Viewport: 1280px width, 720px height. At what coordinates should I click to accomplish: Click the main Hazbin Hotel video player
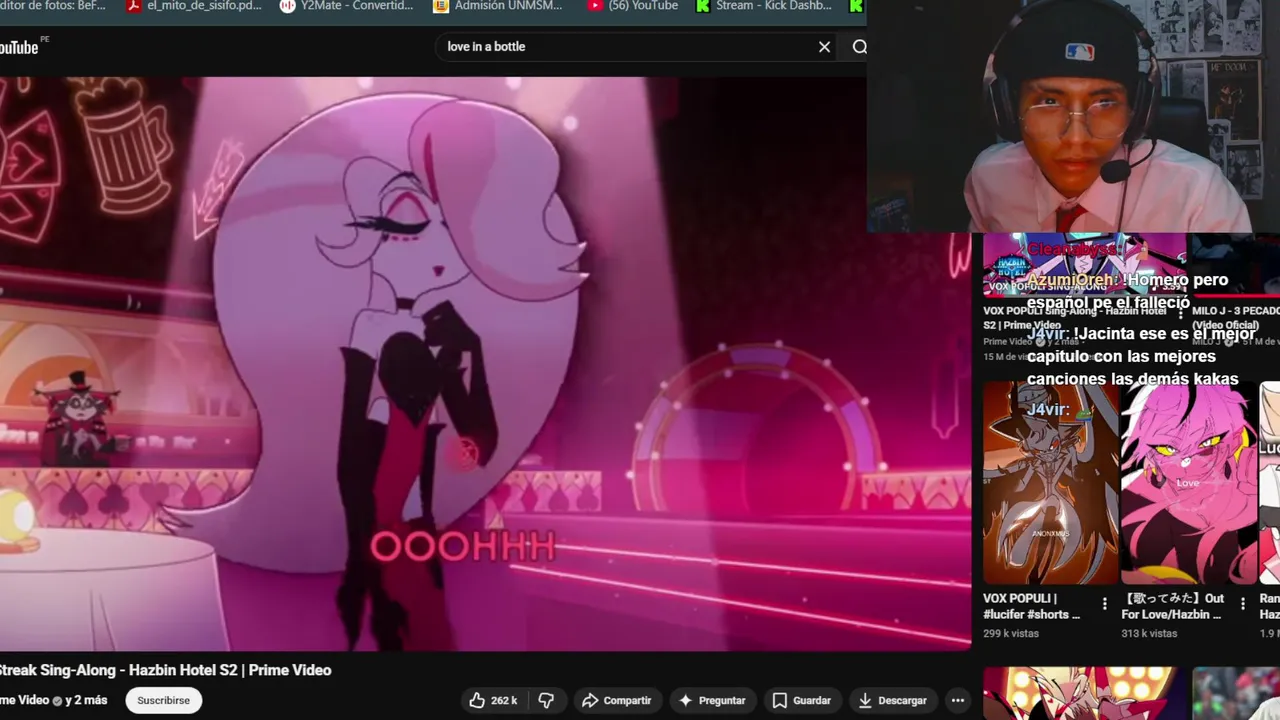pyautogui.click(x=485, y=364)
